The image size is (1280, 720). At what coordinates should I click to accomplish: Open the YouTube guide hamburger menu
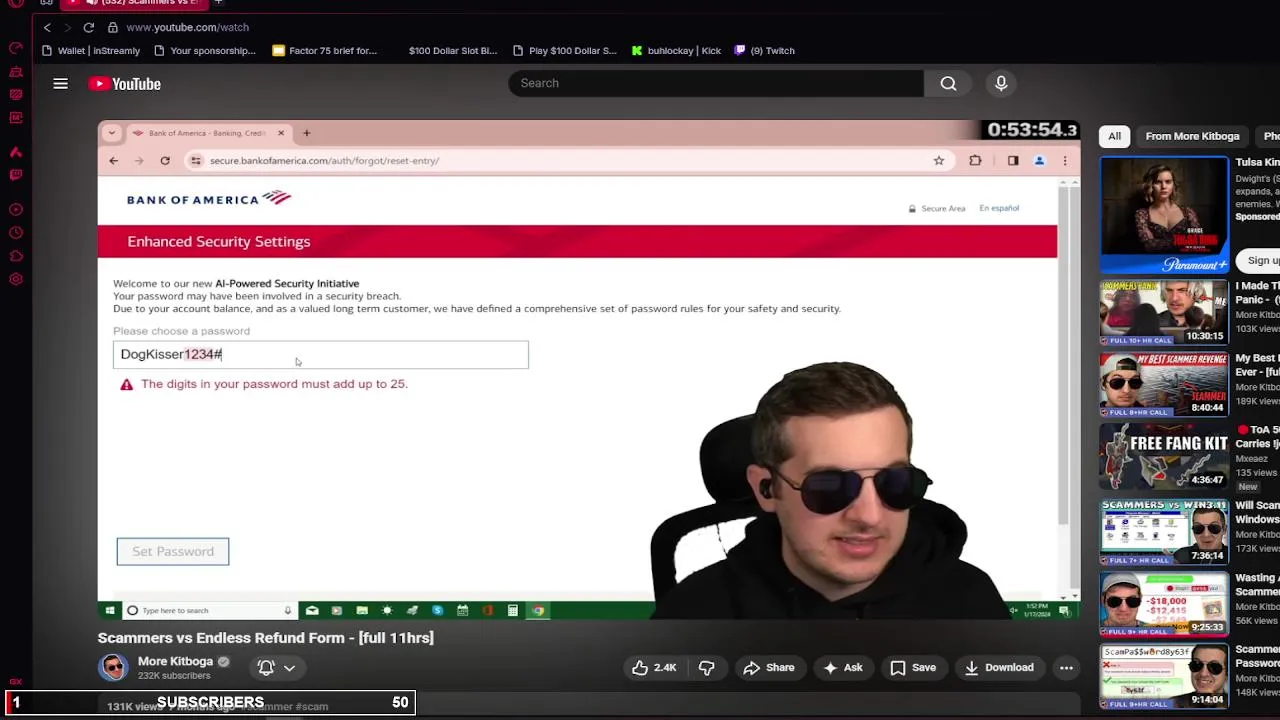coord(61,84)
